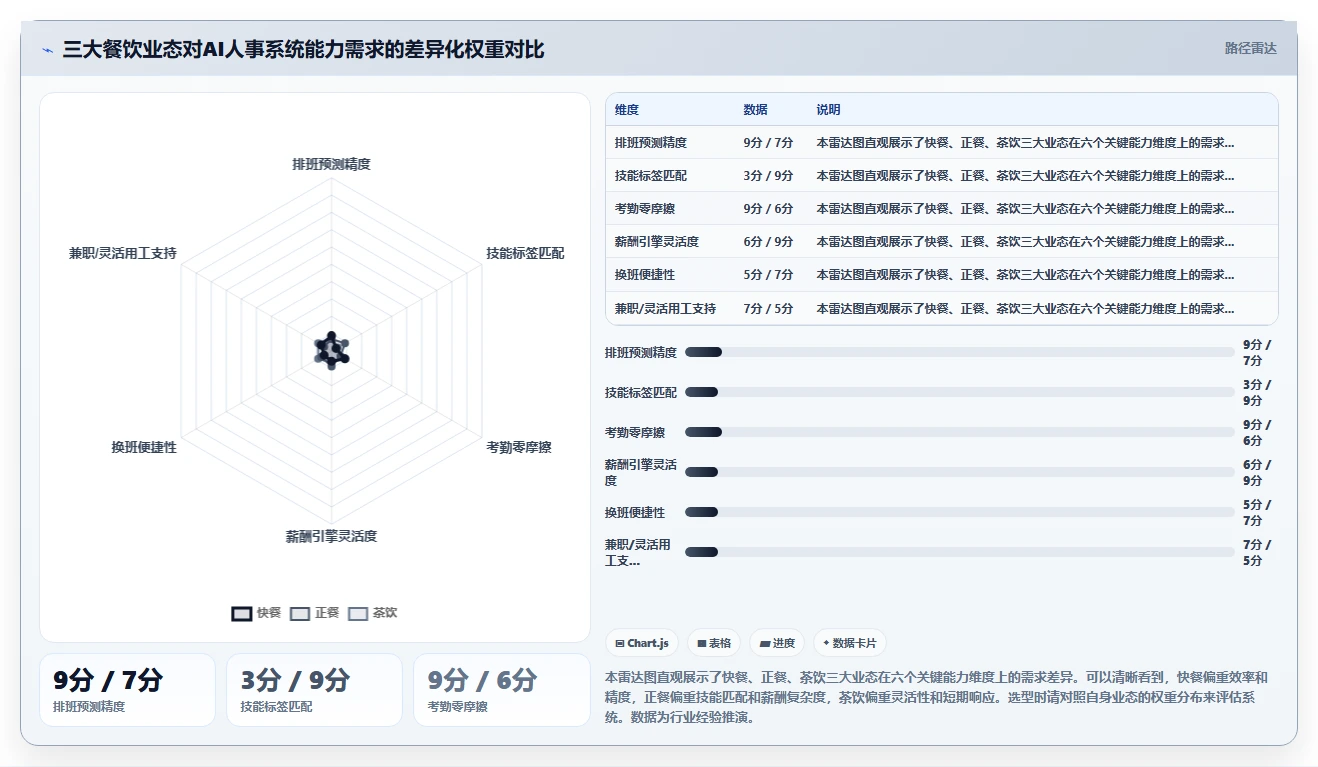Viewport: 1318px width, 767px height.
Task: Click 5分 / 7分 in the table
Action: tap(768, 275)
